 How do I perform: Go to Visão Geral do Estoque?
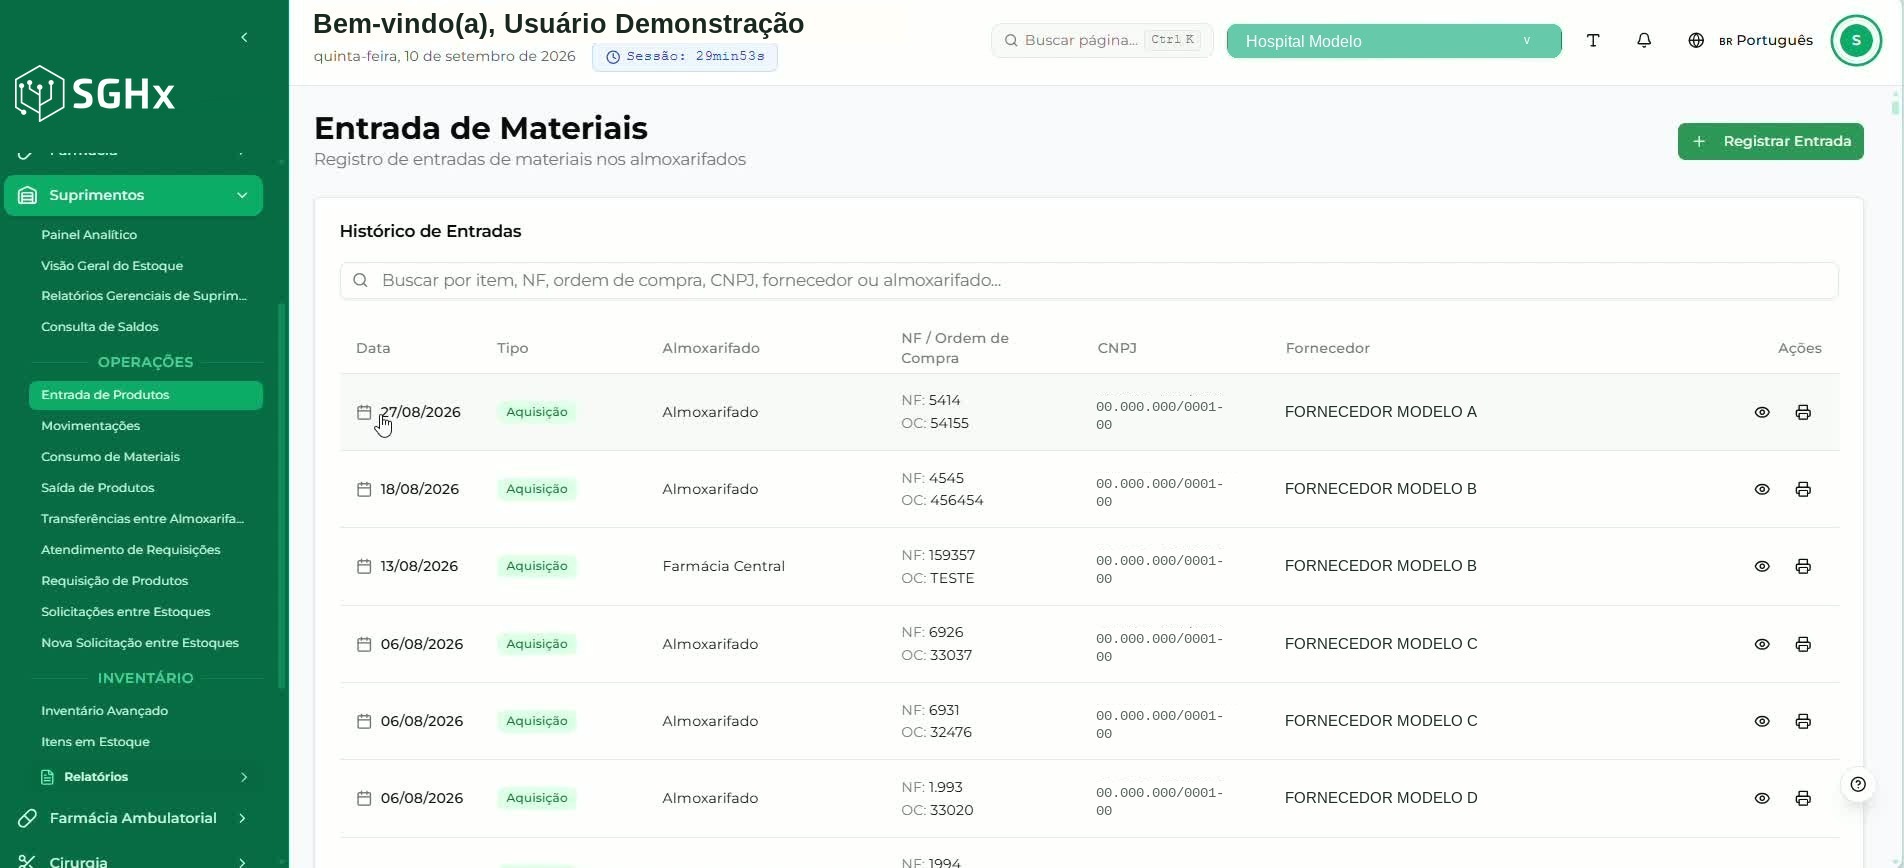pyautogui.click(x=112, y=266)
